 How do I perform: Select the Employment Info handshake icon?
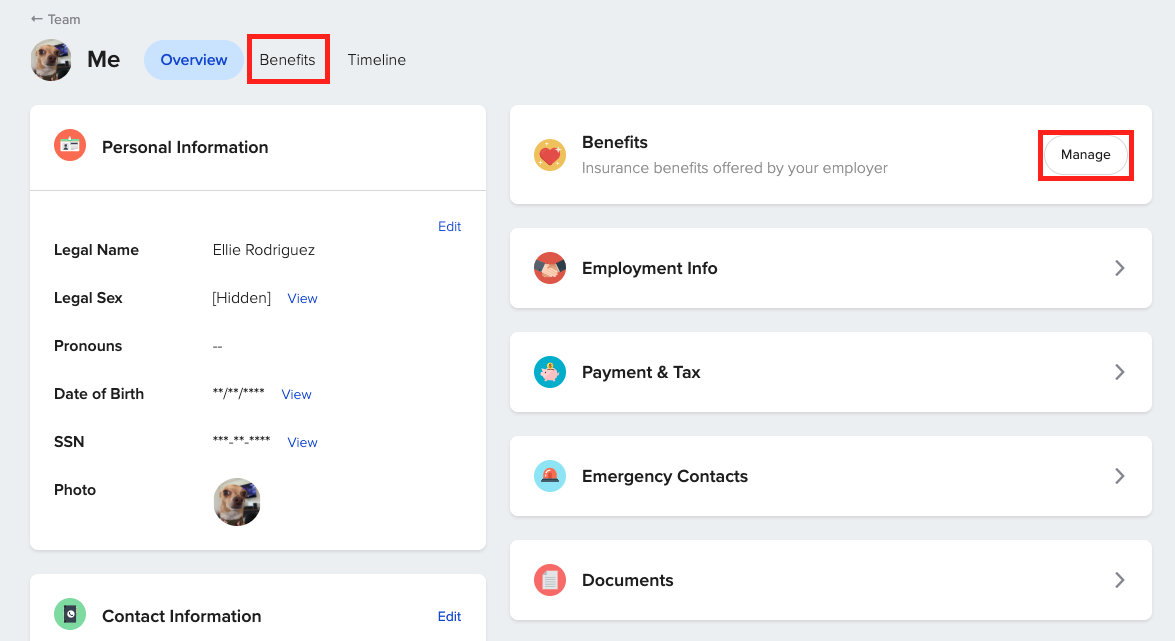549,268
